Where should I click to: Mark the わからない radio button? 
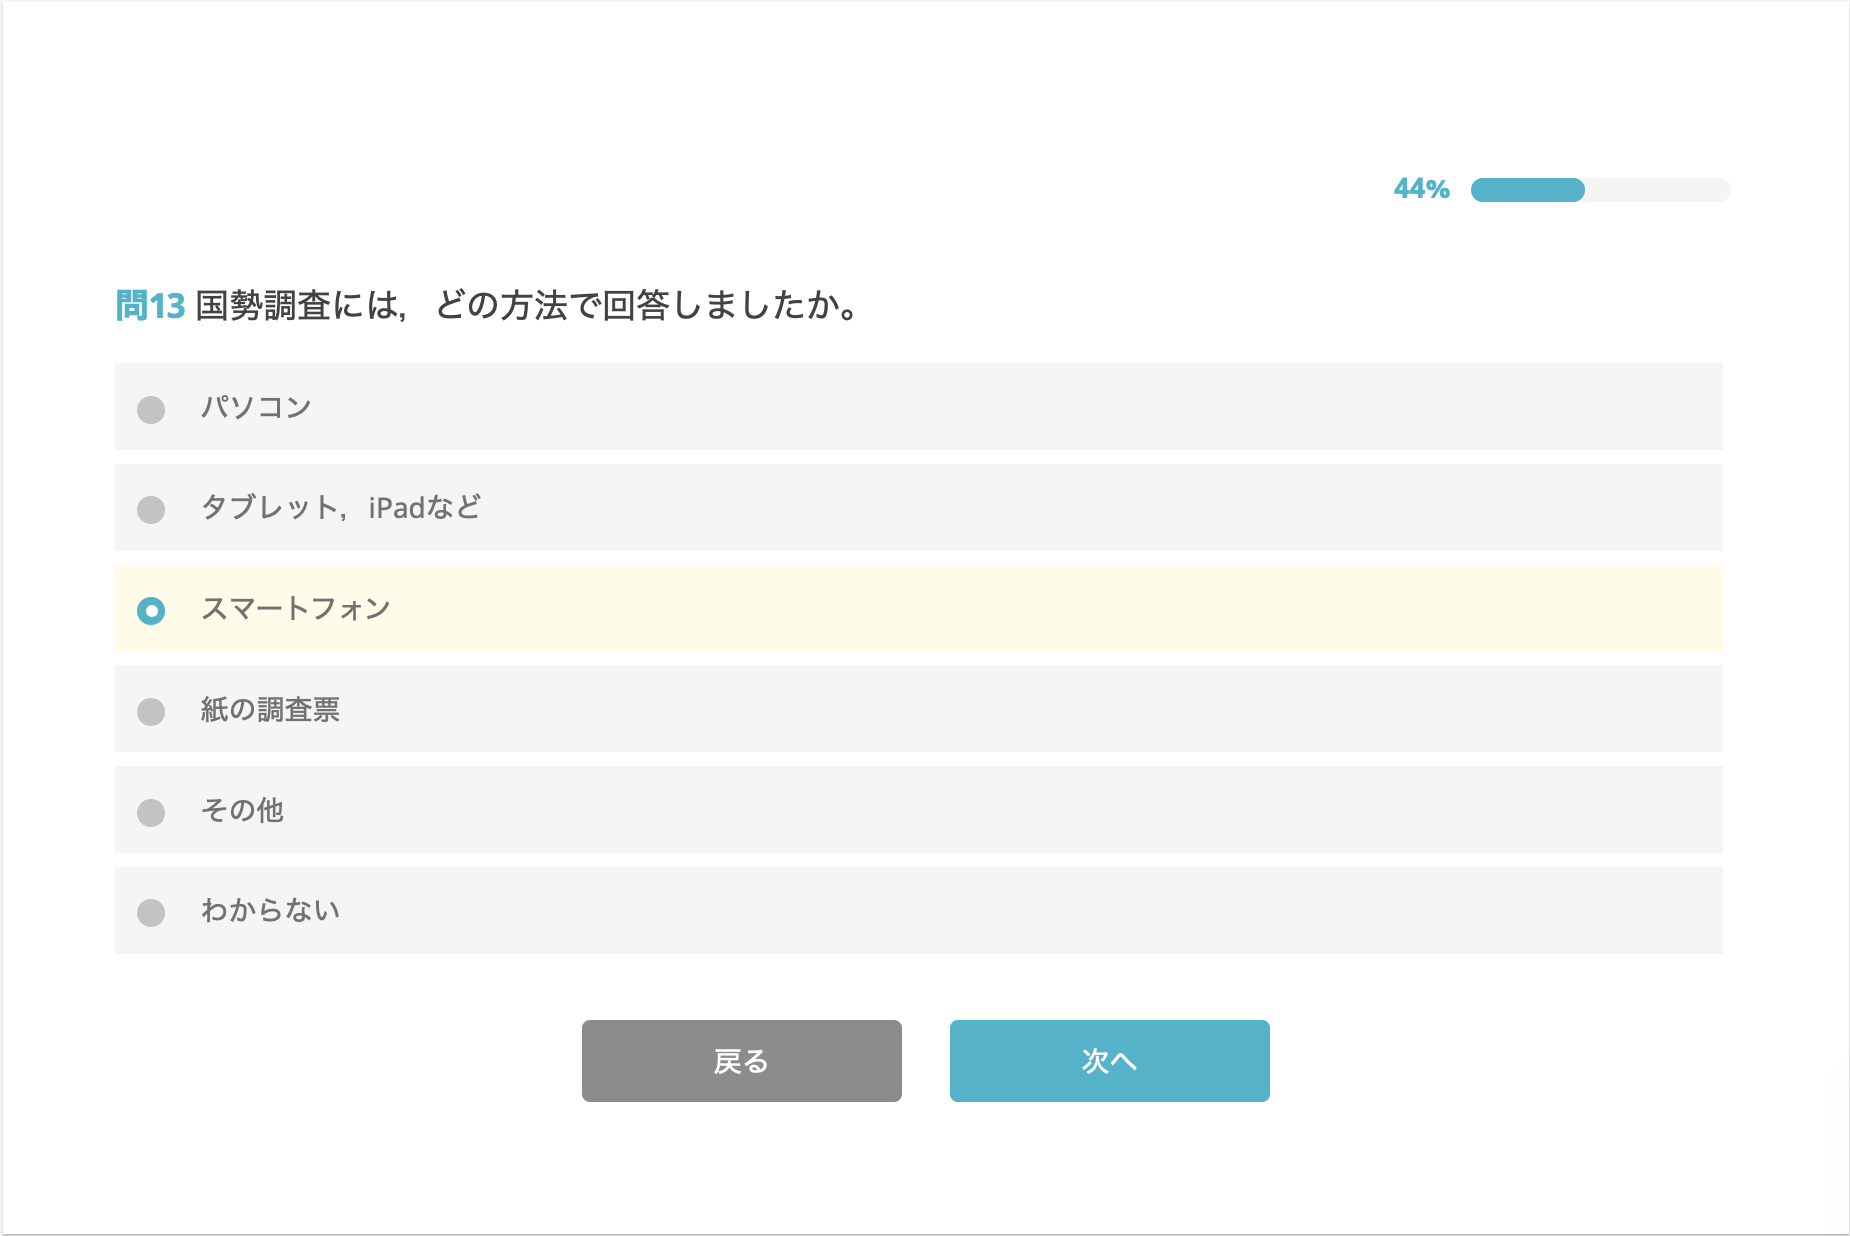151,913
